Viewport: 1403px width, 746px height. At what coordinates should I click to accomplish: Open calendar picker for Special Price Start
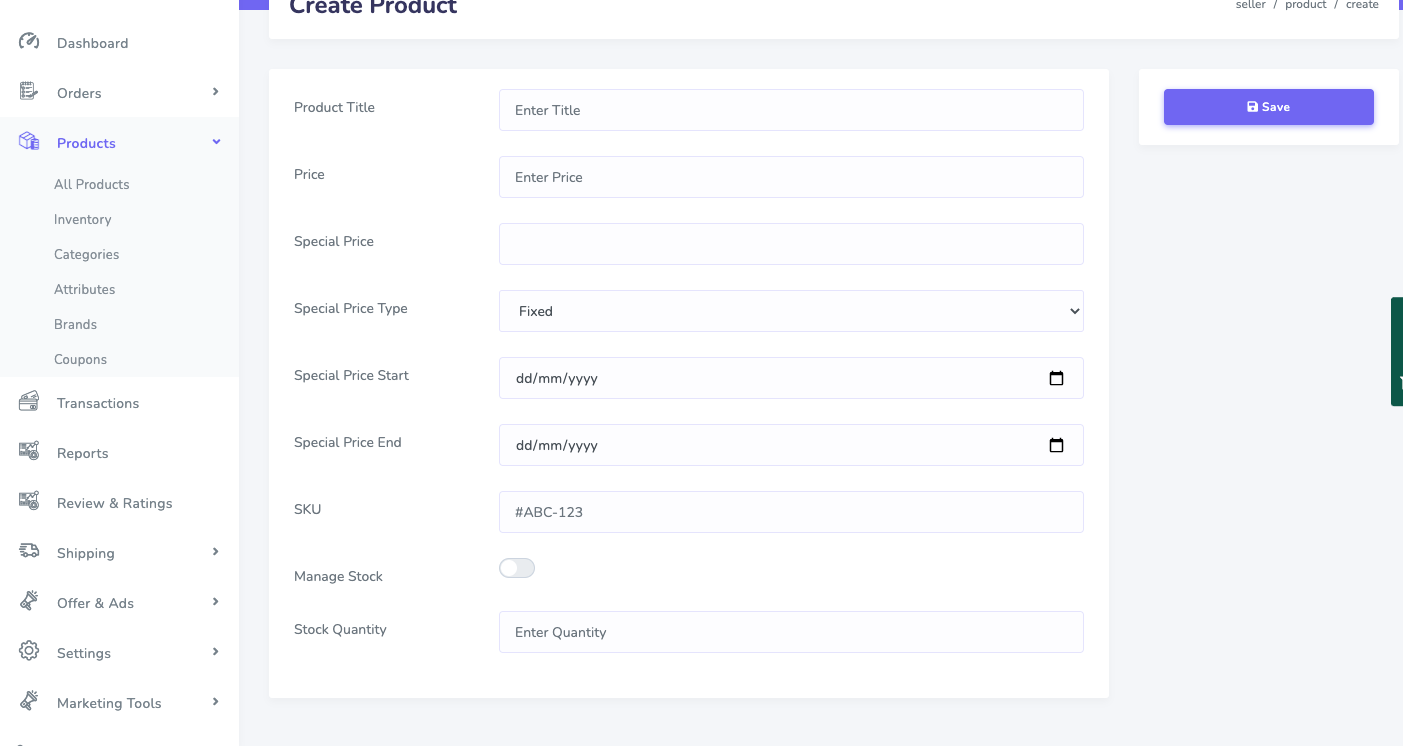click(1056, 378)
